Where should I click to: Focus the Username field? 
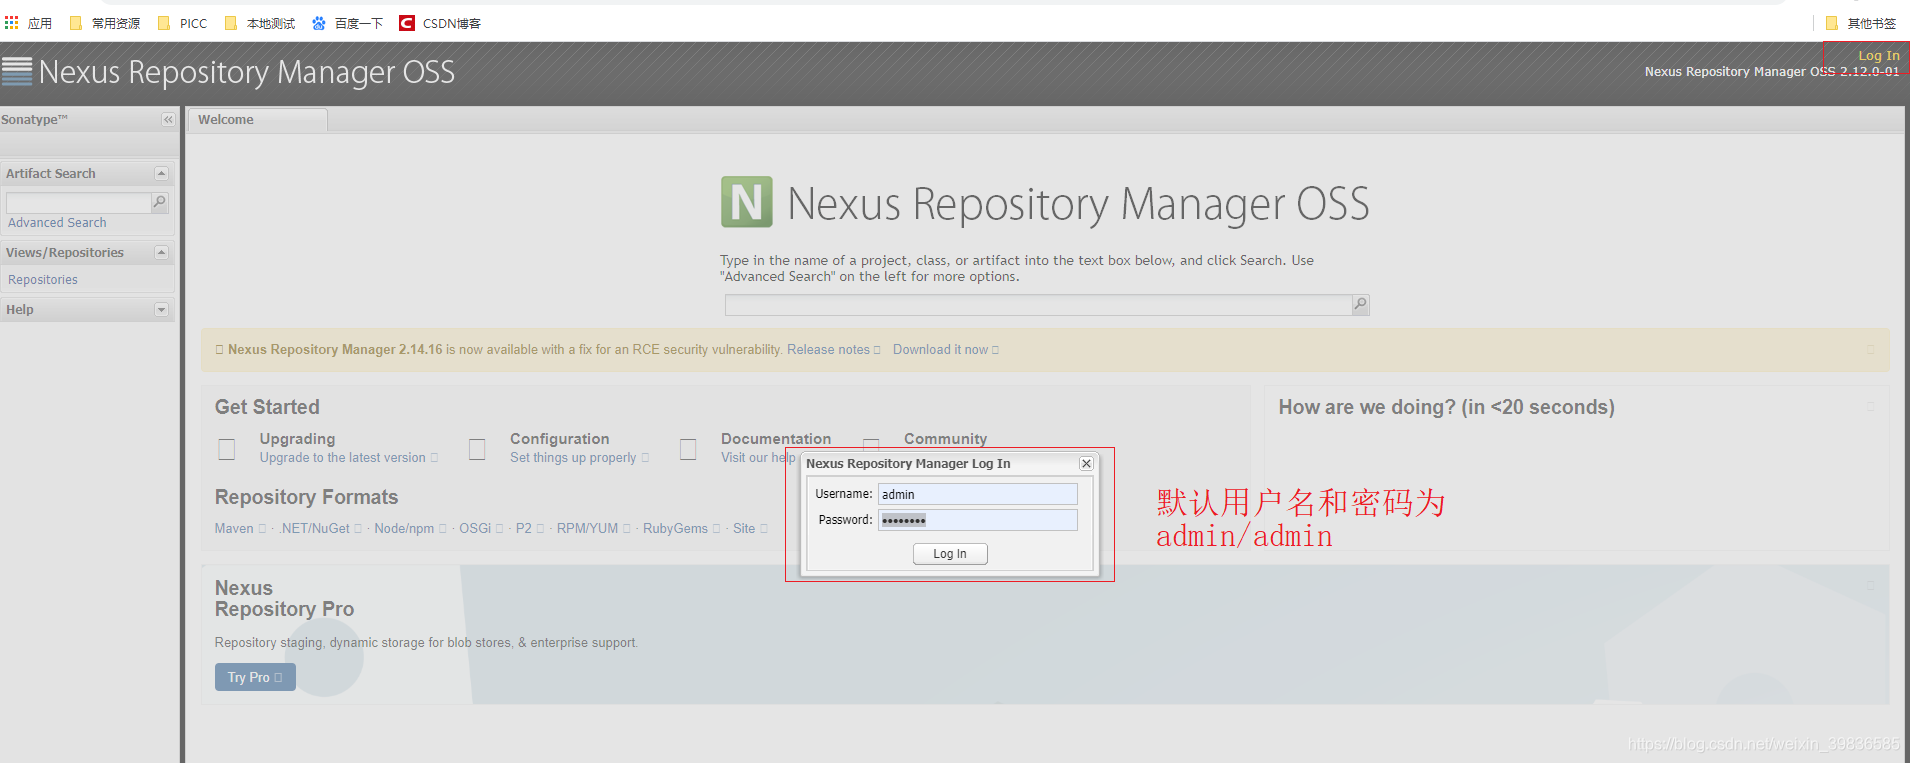(977, 494)
